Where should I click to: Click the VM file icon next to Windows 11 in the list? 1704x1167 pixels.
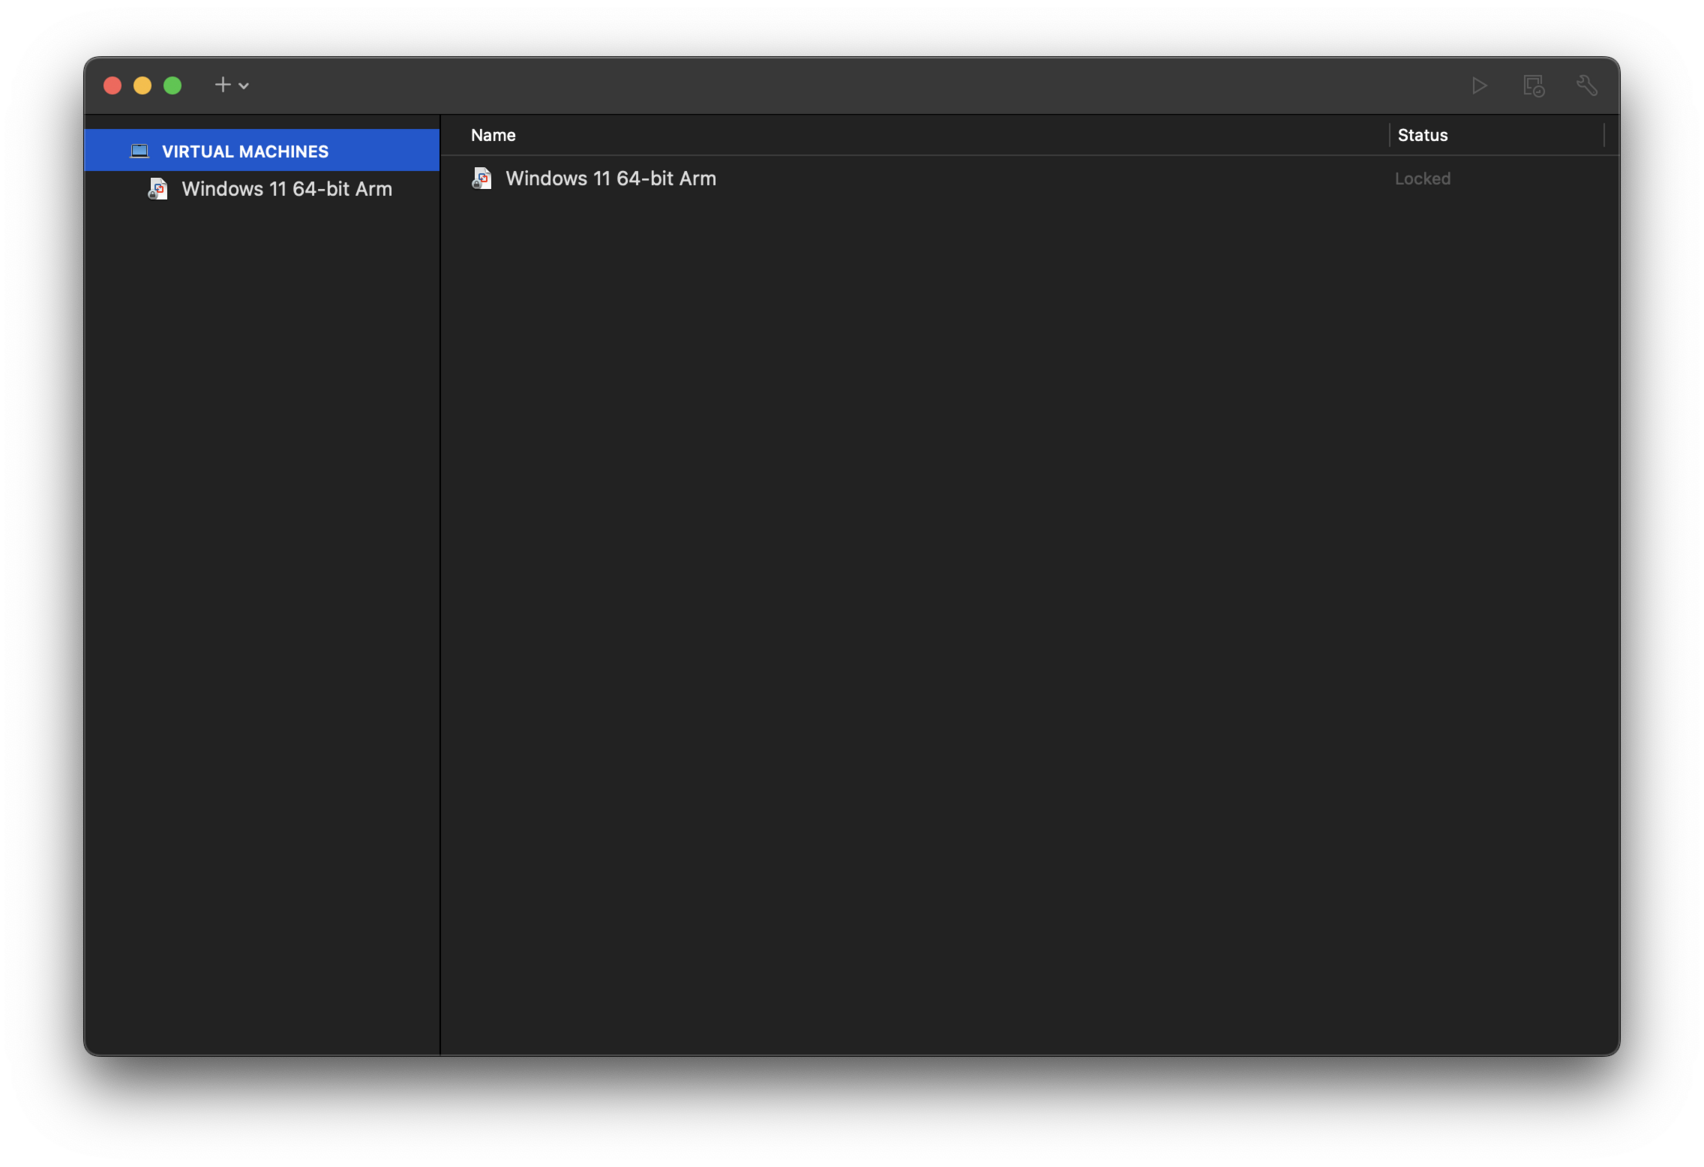coord(482,178)
